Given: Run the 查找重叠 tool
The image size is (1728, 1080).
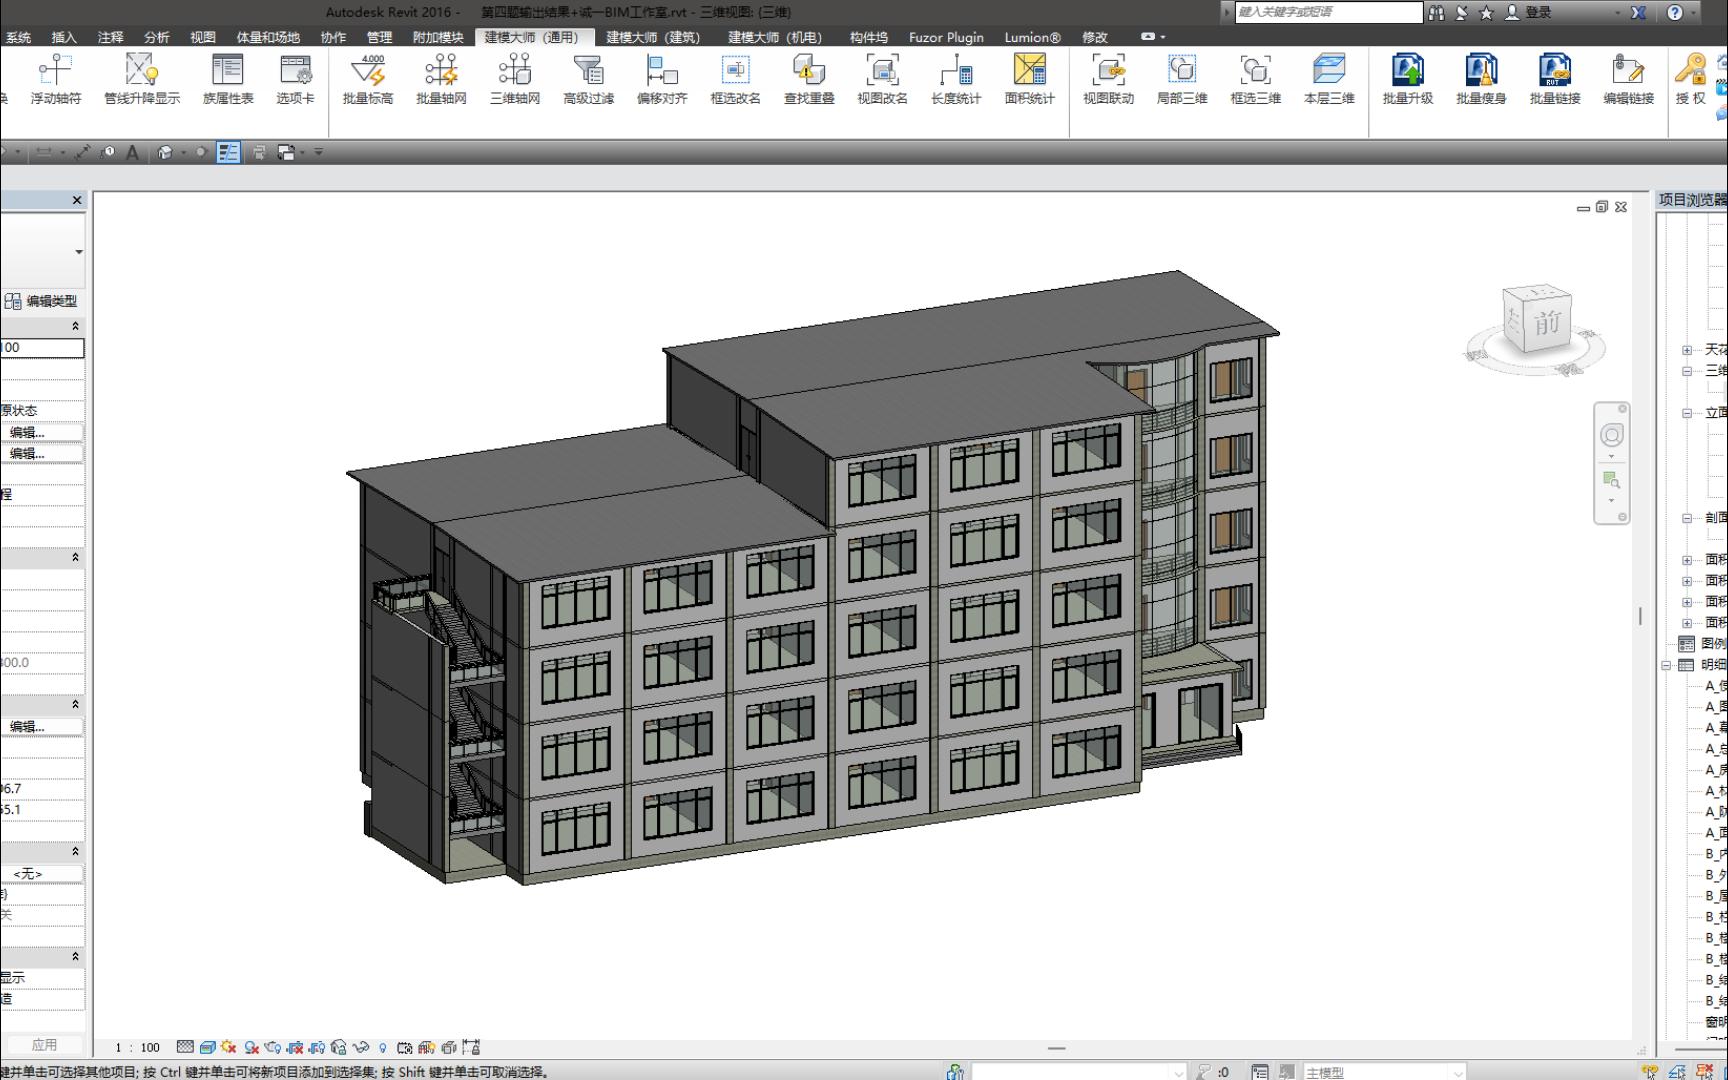Looking at the screenshot, I should tap(809, 79).
